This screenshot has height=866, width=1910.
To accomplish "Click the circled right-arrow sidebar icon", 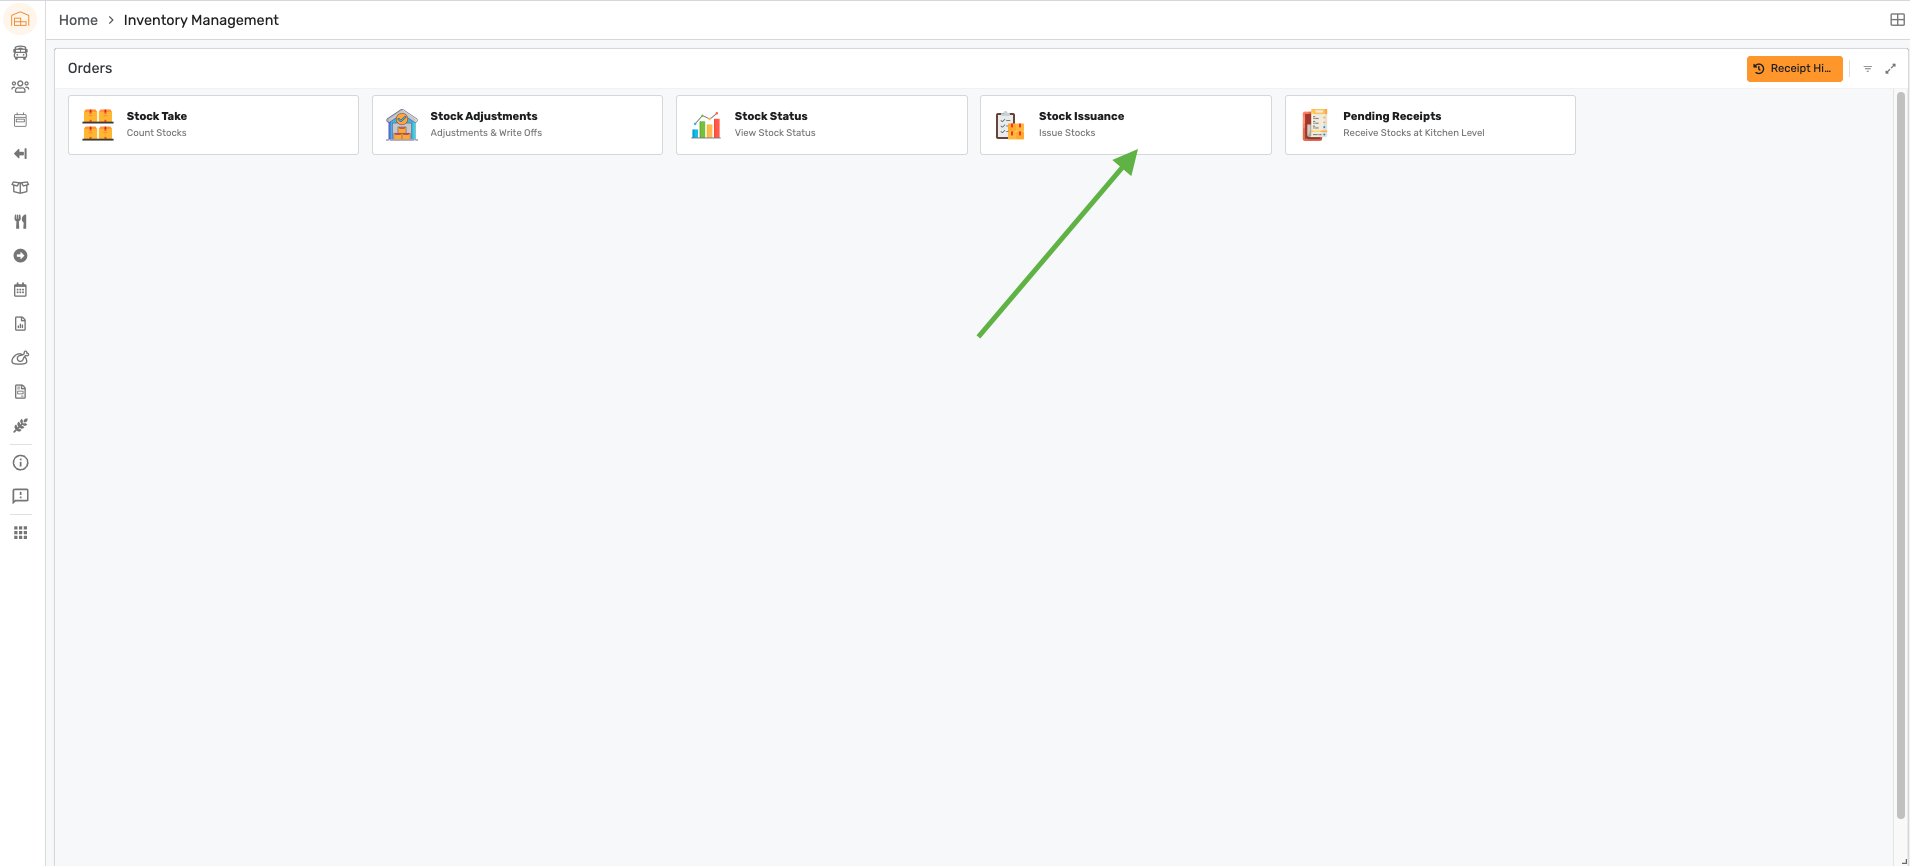I will click(x=20, y=256).
